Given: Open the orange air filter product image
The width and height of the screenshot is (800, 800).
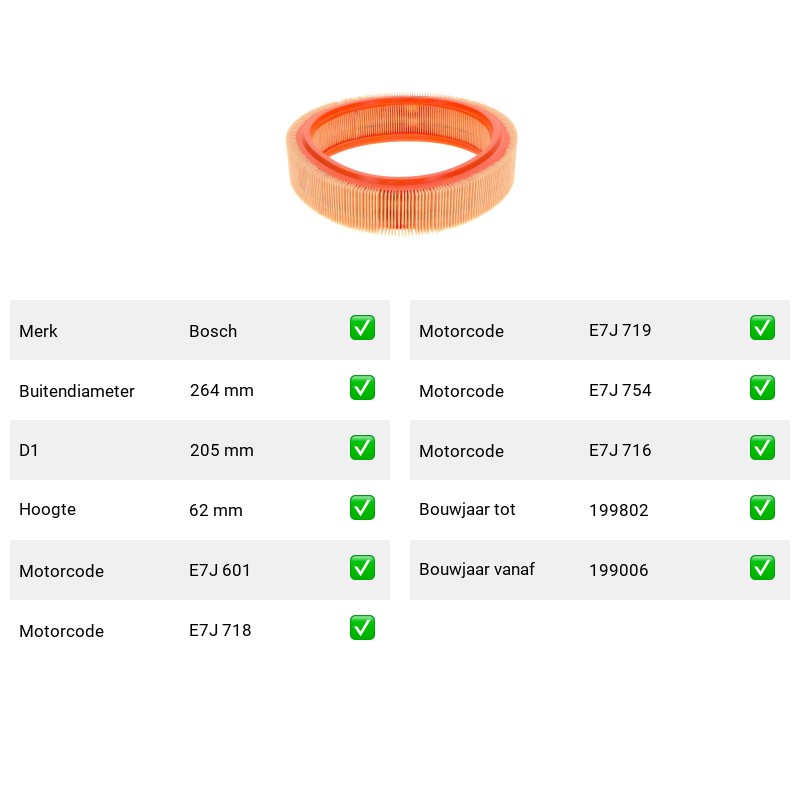Looking at the screenshot, I should click(402, 164).
